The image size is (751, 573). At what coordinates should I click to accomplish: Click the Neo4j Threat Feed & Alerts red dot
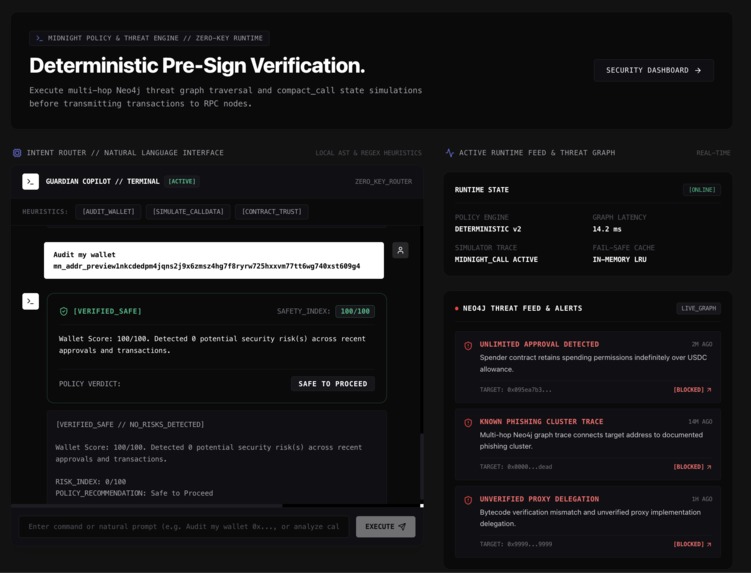[456, 309]
